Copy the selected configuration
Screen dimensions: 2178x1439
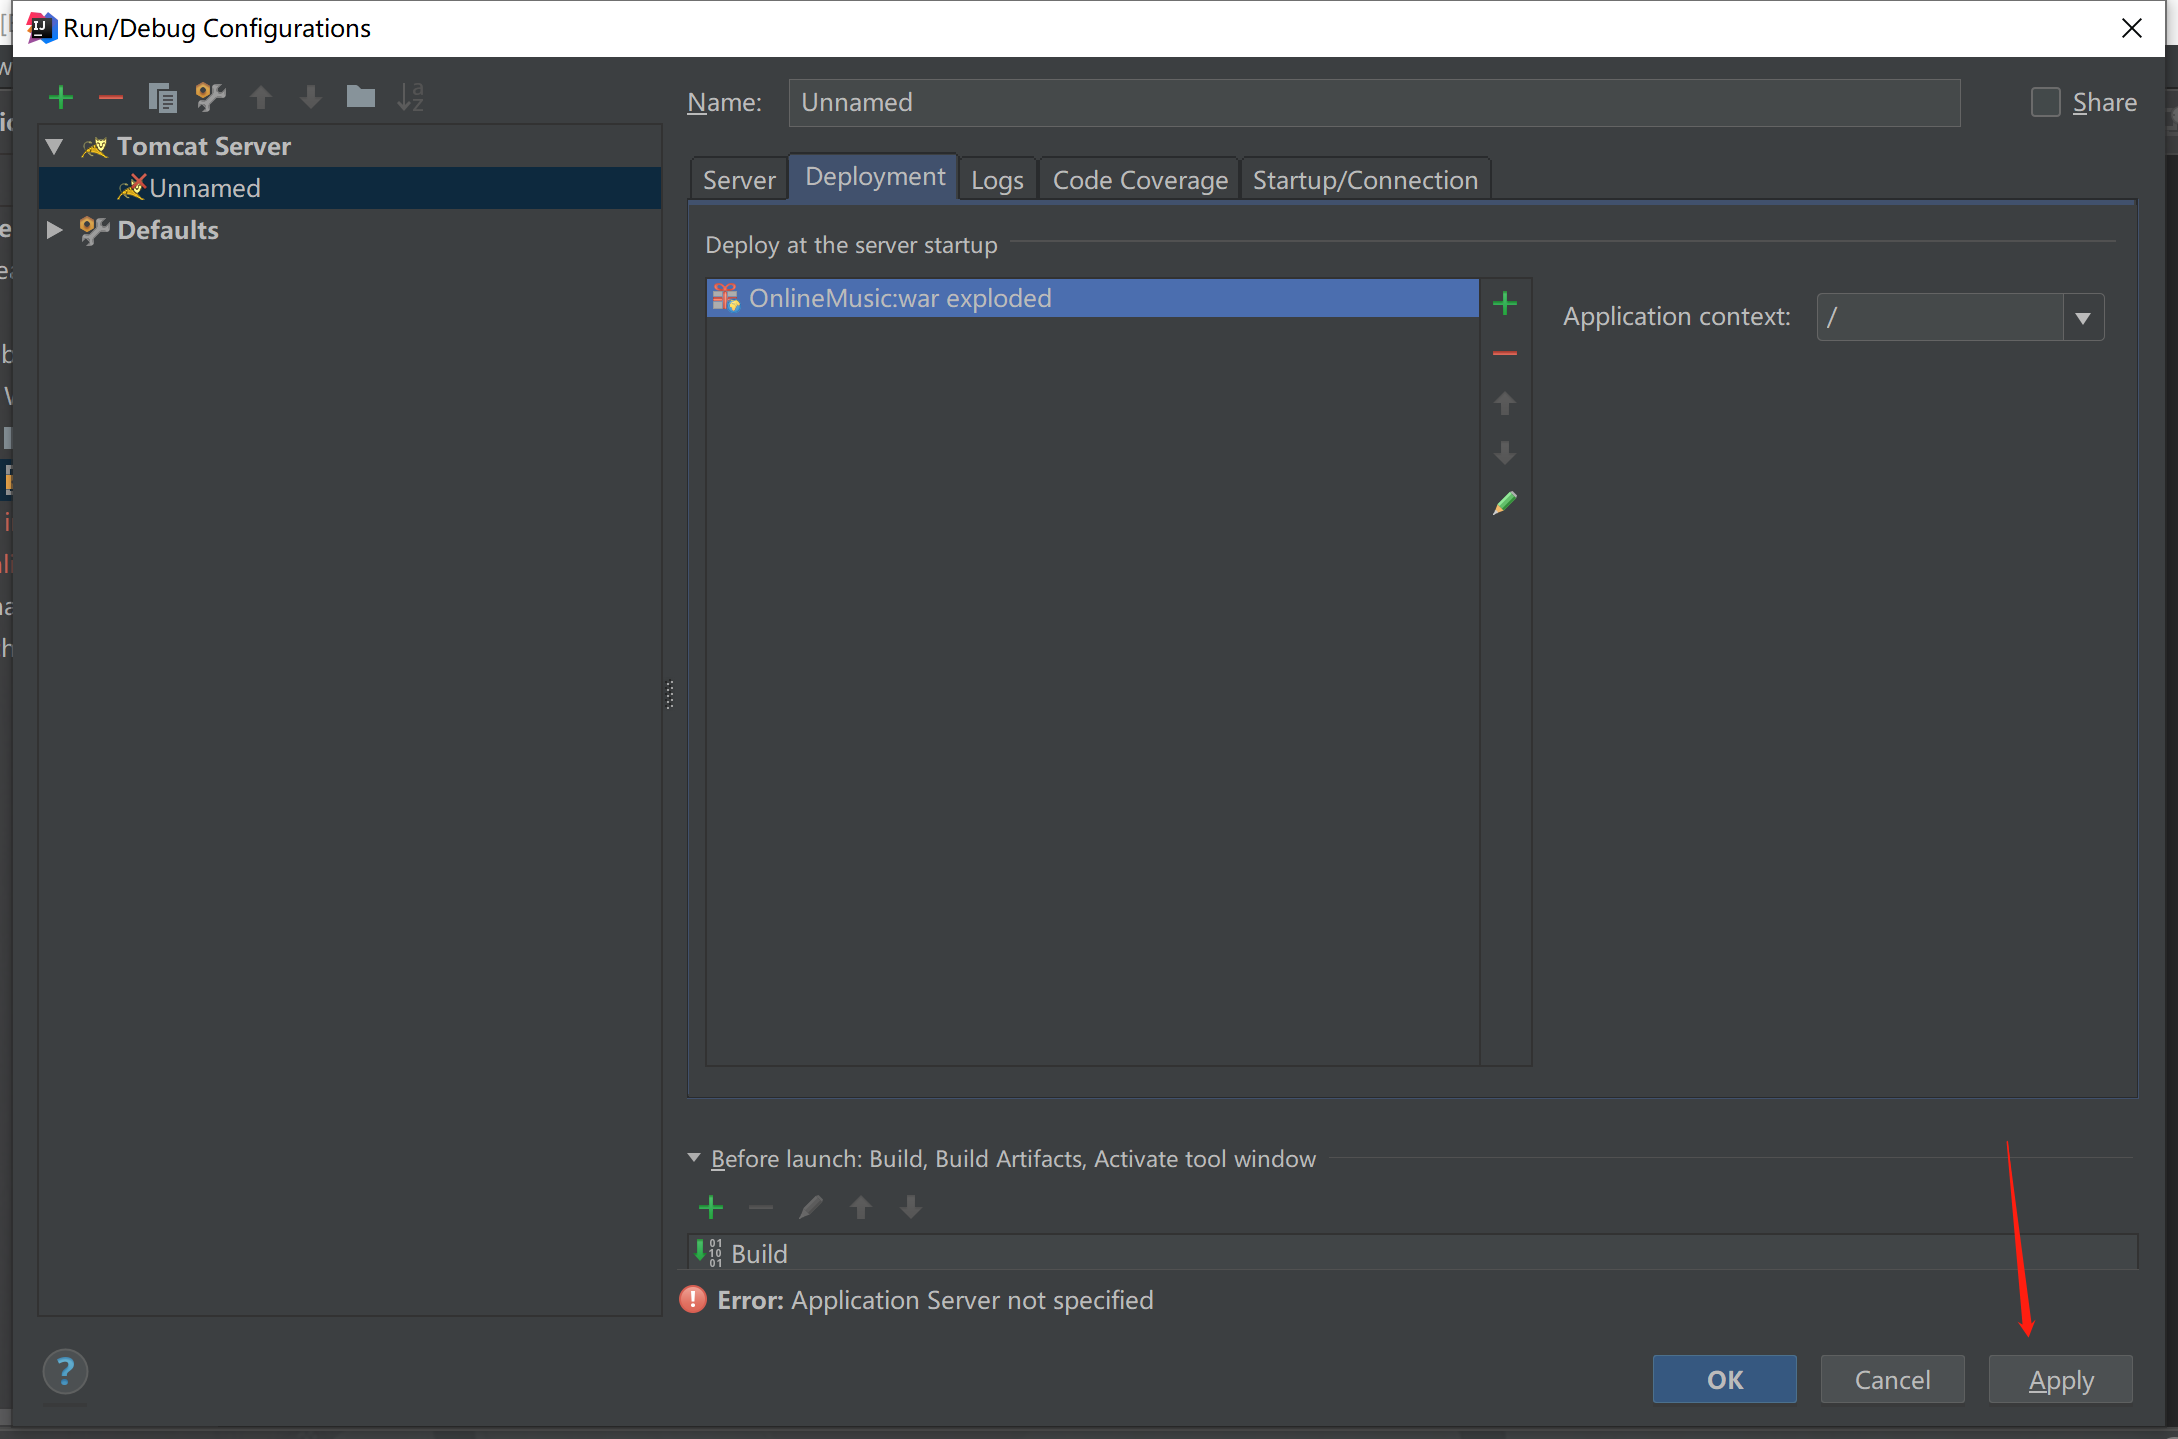point(162,97)
